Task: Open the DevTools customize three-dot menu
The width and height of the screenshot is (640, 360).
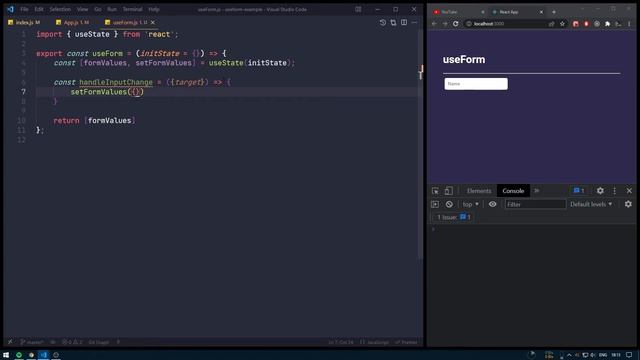Action: [x=614, y=191]
